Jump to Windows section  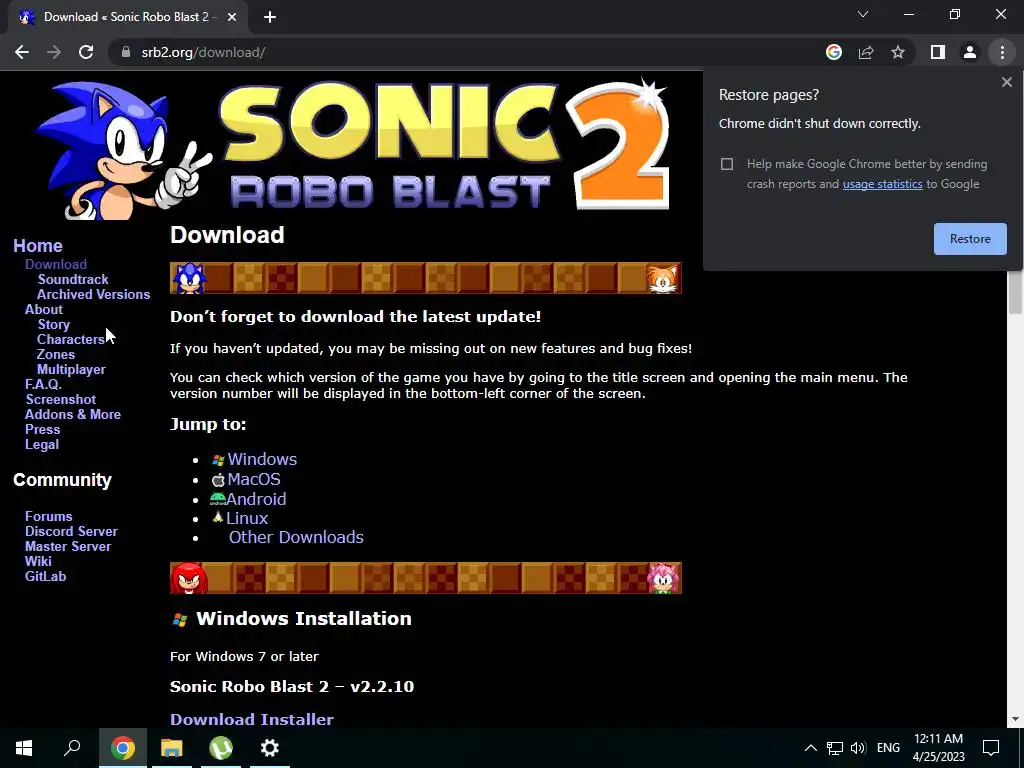[x=262, y=460]
